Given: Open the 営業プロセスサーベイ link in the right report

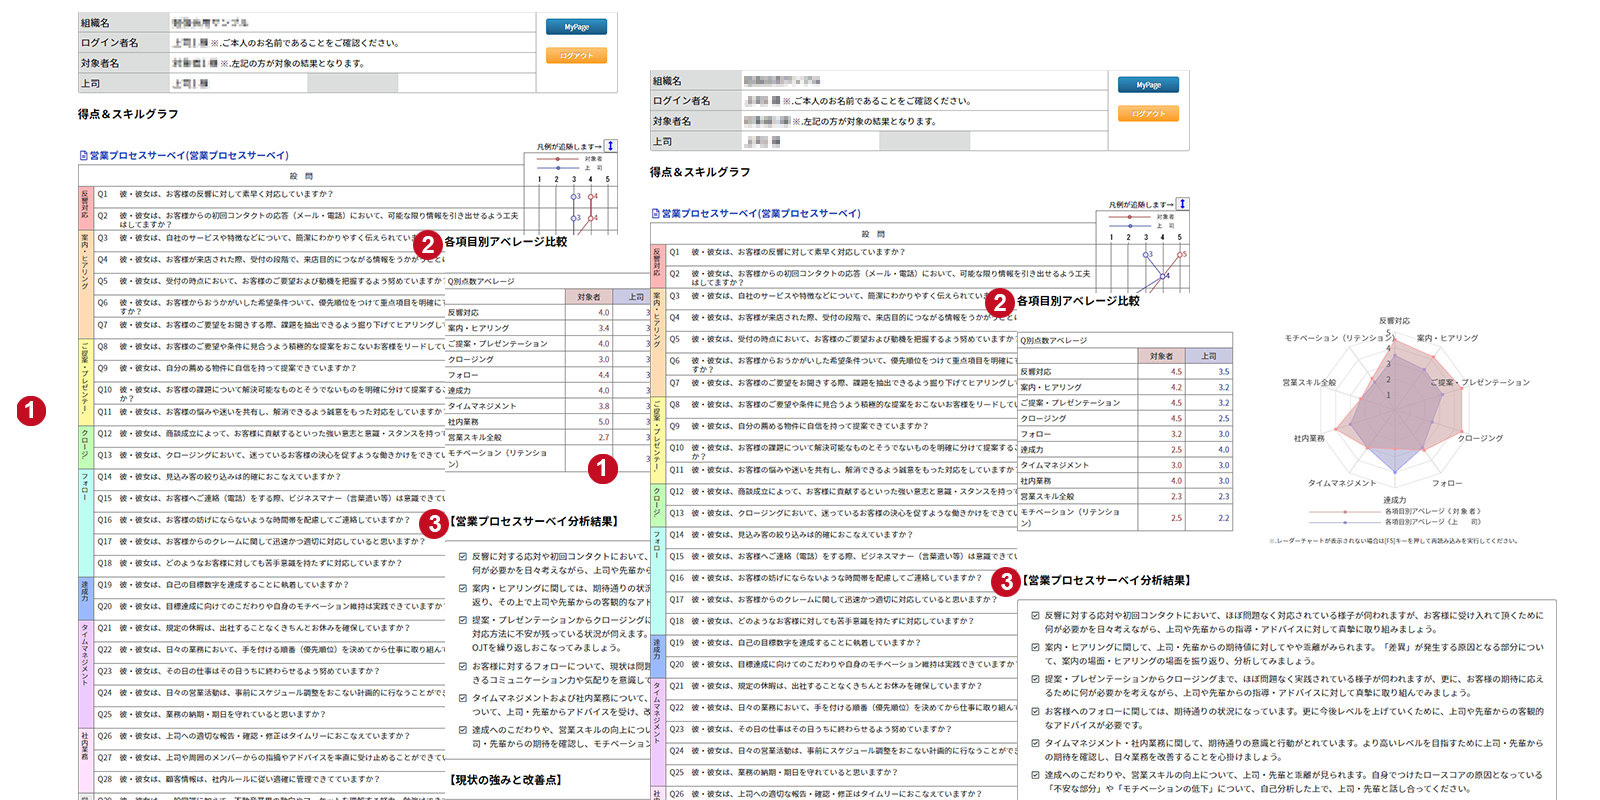Looking at the screenshot, I should [760, 213].
